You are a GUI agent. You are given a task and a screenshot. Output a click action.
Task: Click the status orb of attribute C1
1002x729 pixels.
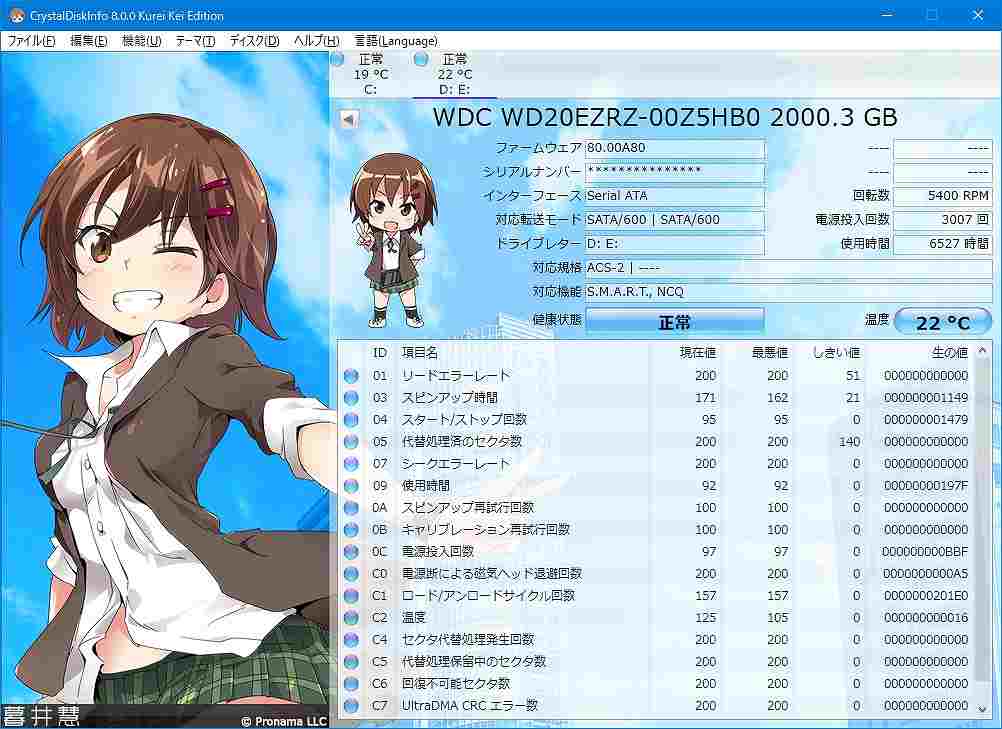351,595
